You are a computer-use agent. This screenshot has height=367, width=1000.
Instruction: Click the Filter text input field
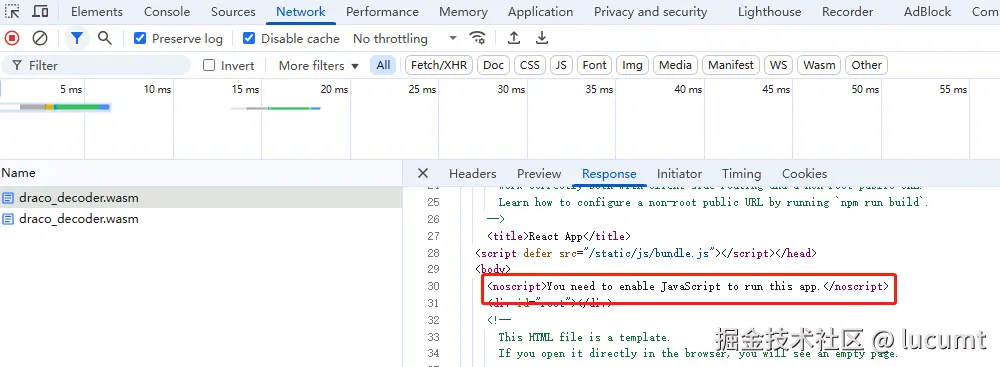(x=96, y=65)
